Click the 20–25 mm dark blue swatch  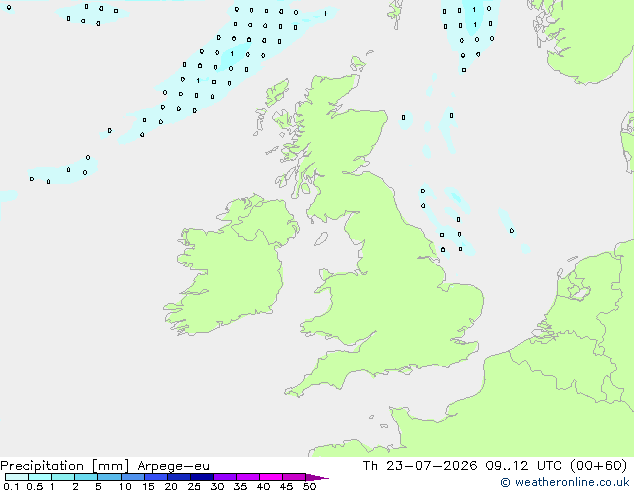pyautogui.click(x=179, y=477)
